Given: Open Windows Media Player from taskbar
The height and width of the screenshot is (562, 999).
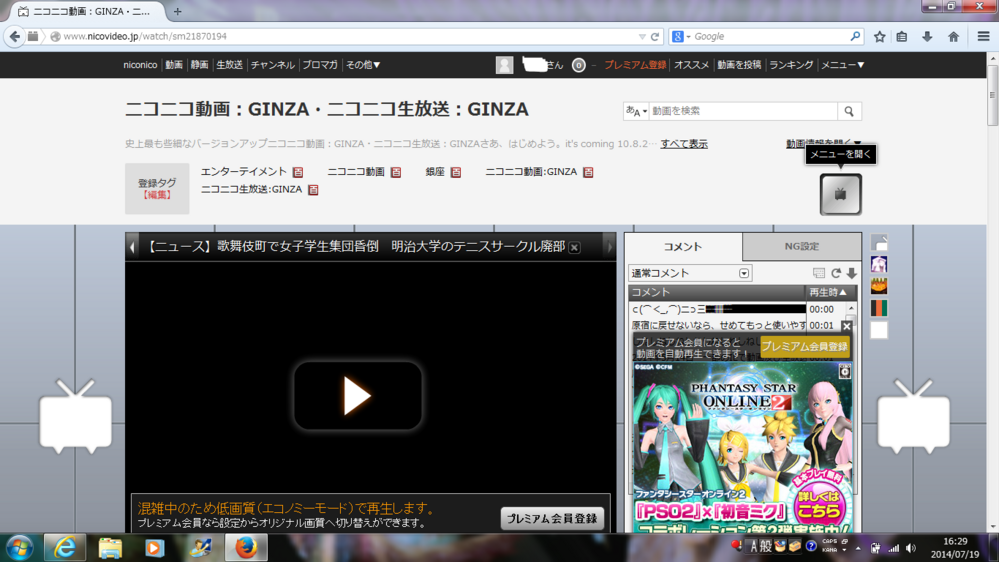Looking at the screenshot, I should click(154, 547).
